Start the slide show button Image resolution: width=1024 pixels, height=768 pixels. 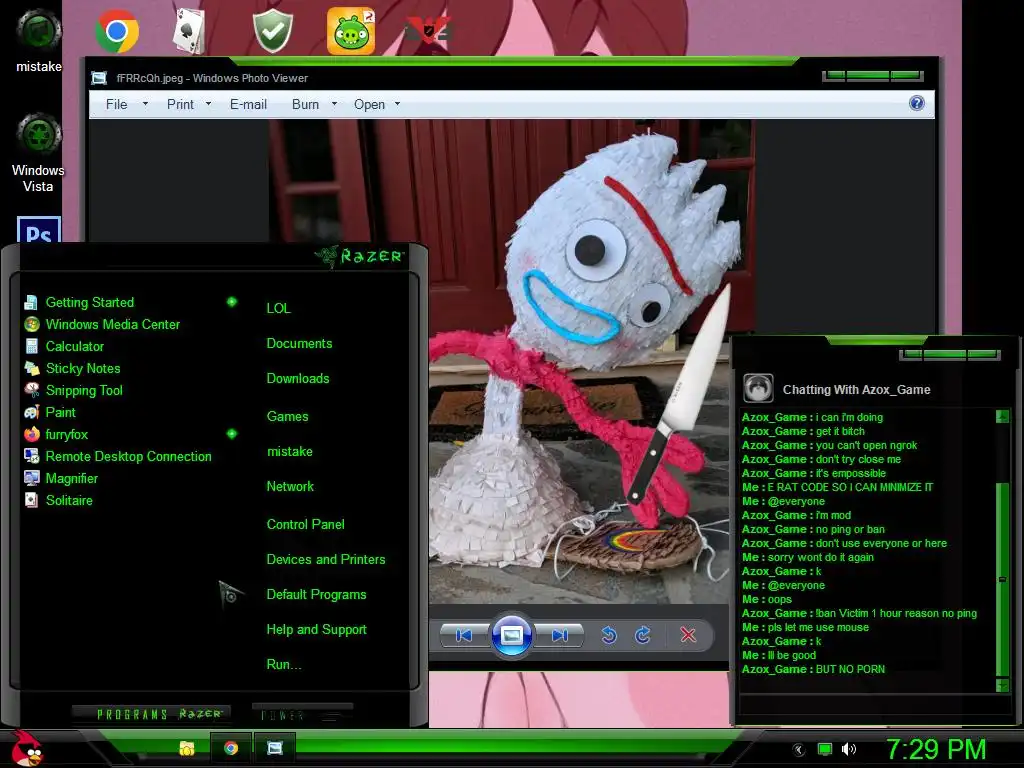coord(511,635)
